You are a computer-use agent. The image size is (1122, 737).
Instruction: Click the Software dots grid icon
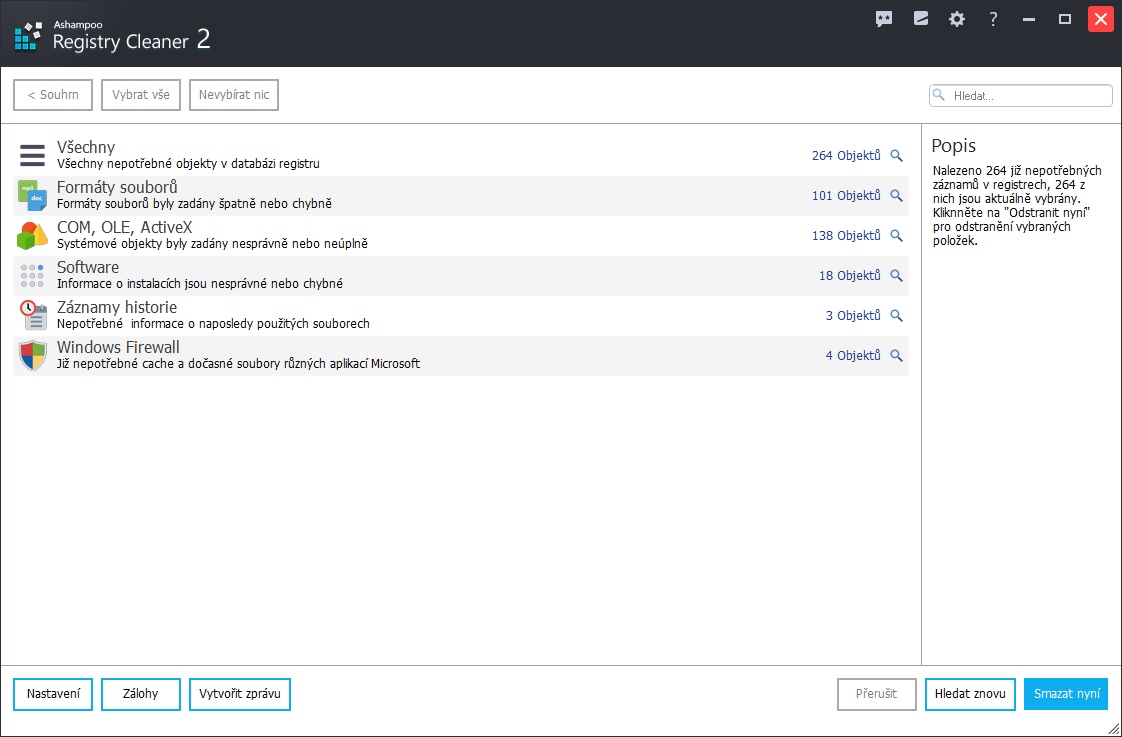[32, 276]
